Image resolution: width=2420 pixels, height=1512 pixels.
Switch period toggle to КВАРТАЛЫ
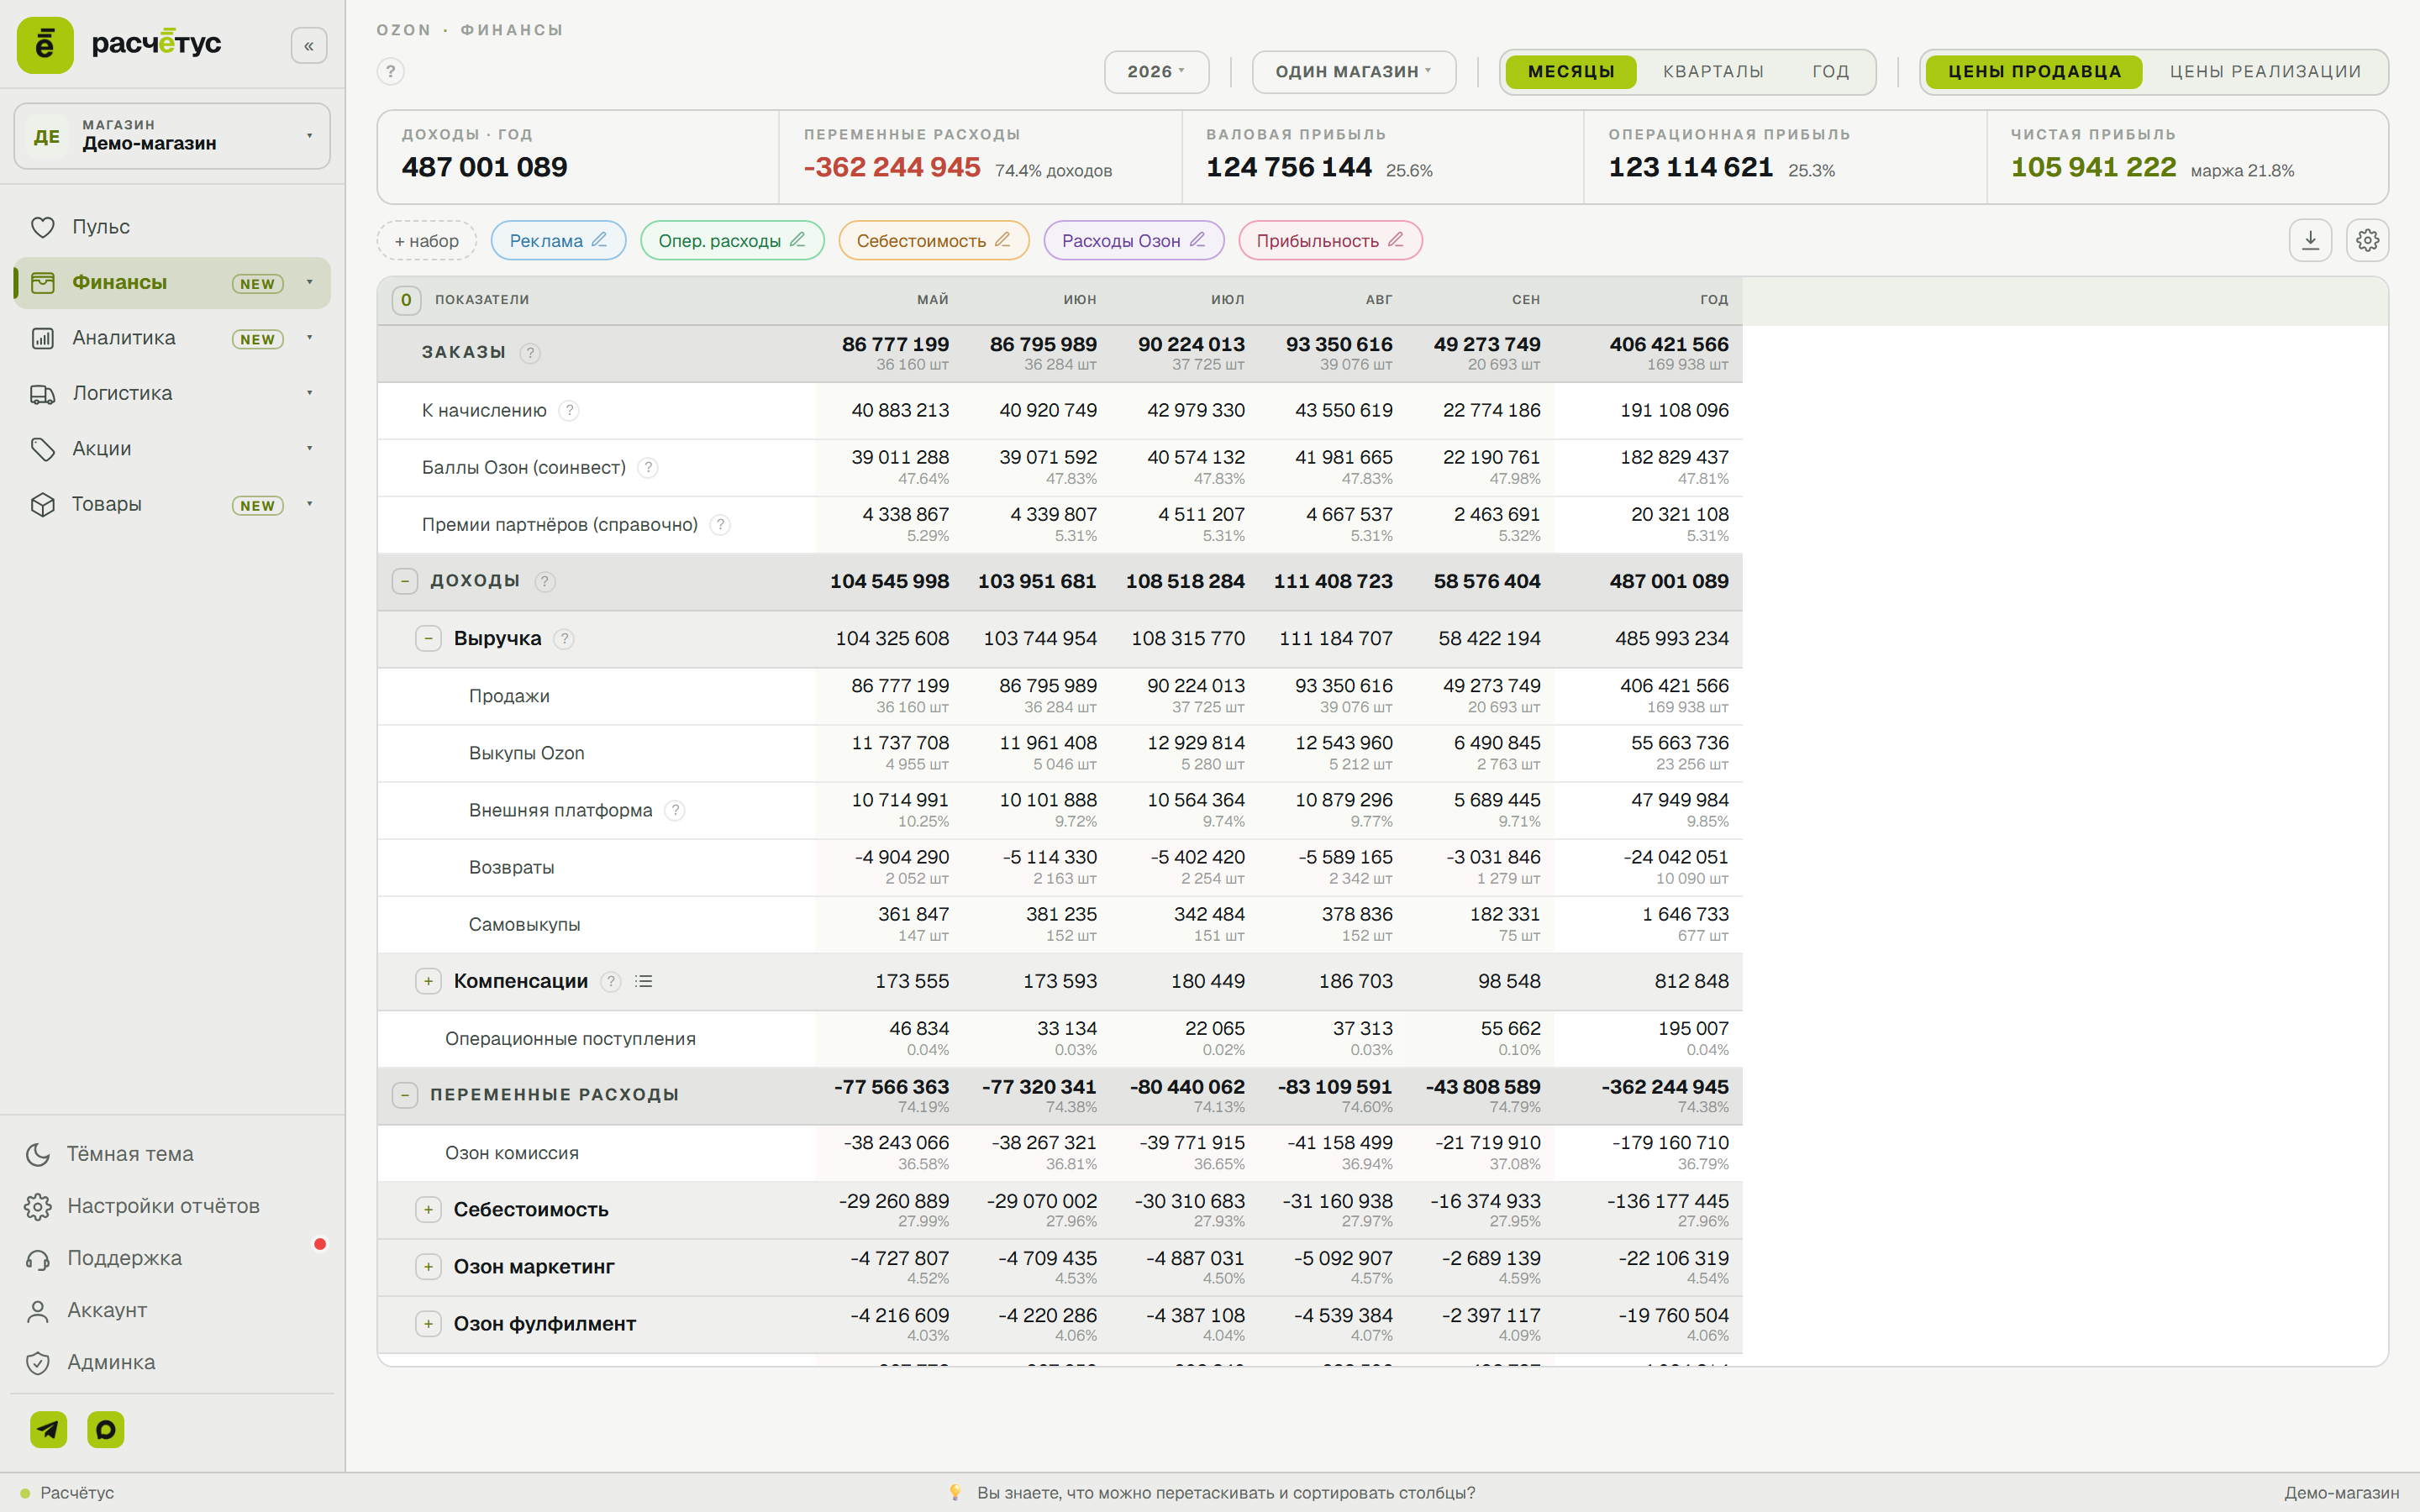pos(1713,72)
